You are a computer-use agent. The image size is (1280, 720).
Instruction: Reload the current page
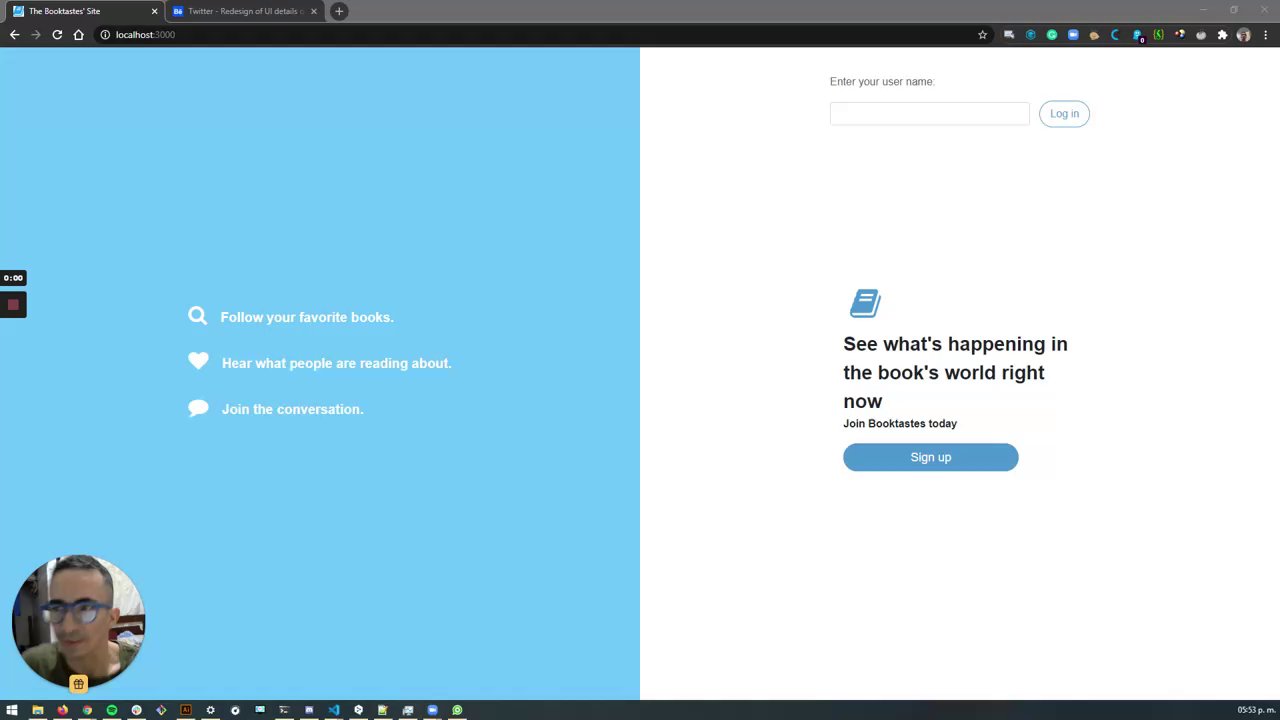[57, 34]
